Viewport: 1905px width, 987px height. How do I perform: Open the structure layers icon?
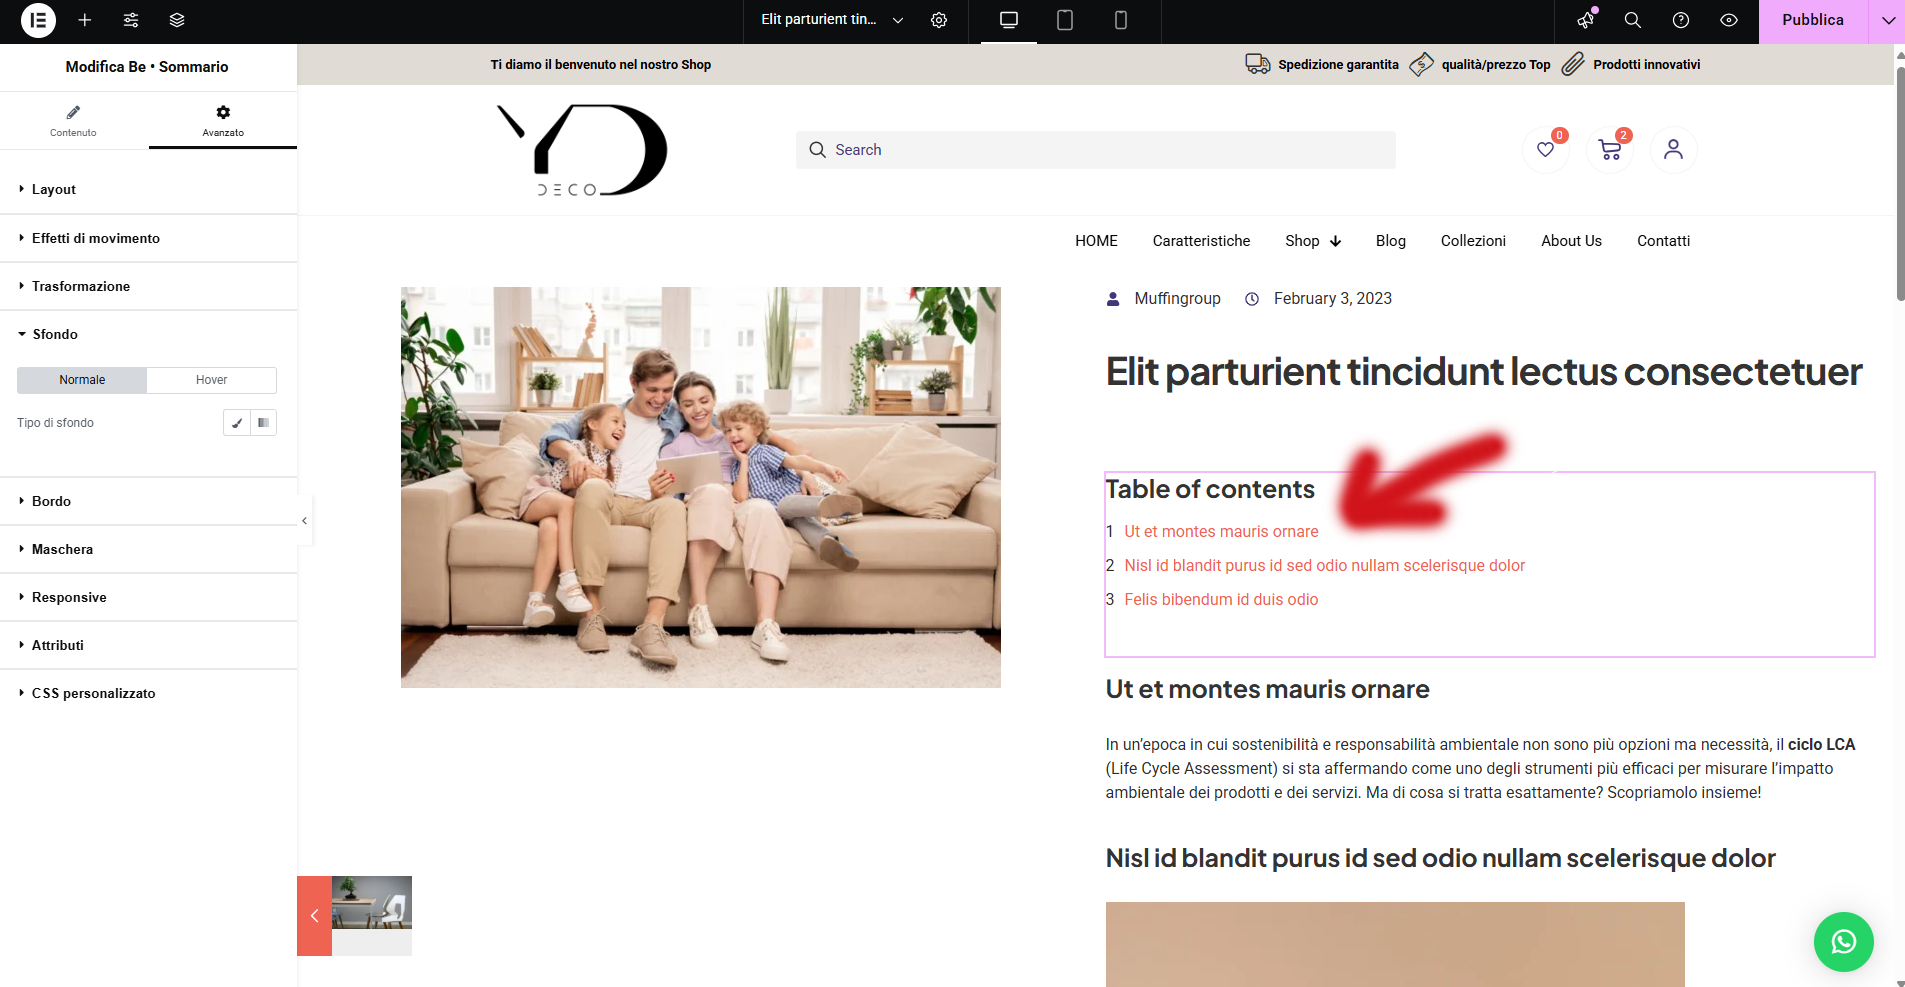click(x=177, y=20)
